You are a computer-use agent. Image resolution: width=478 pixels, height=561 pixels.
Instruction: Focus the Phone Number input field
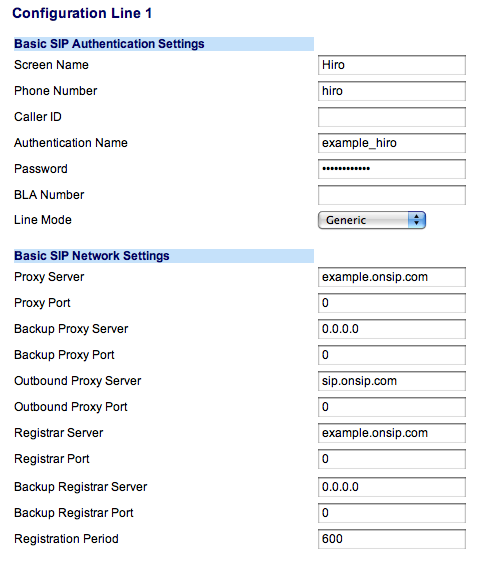(x=392, y=91)
